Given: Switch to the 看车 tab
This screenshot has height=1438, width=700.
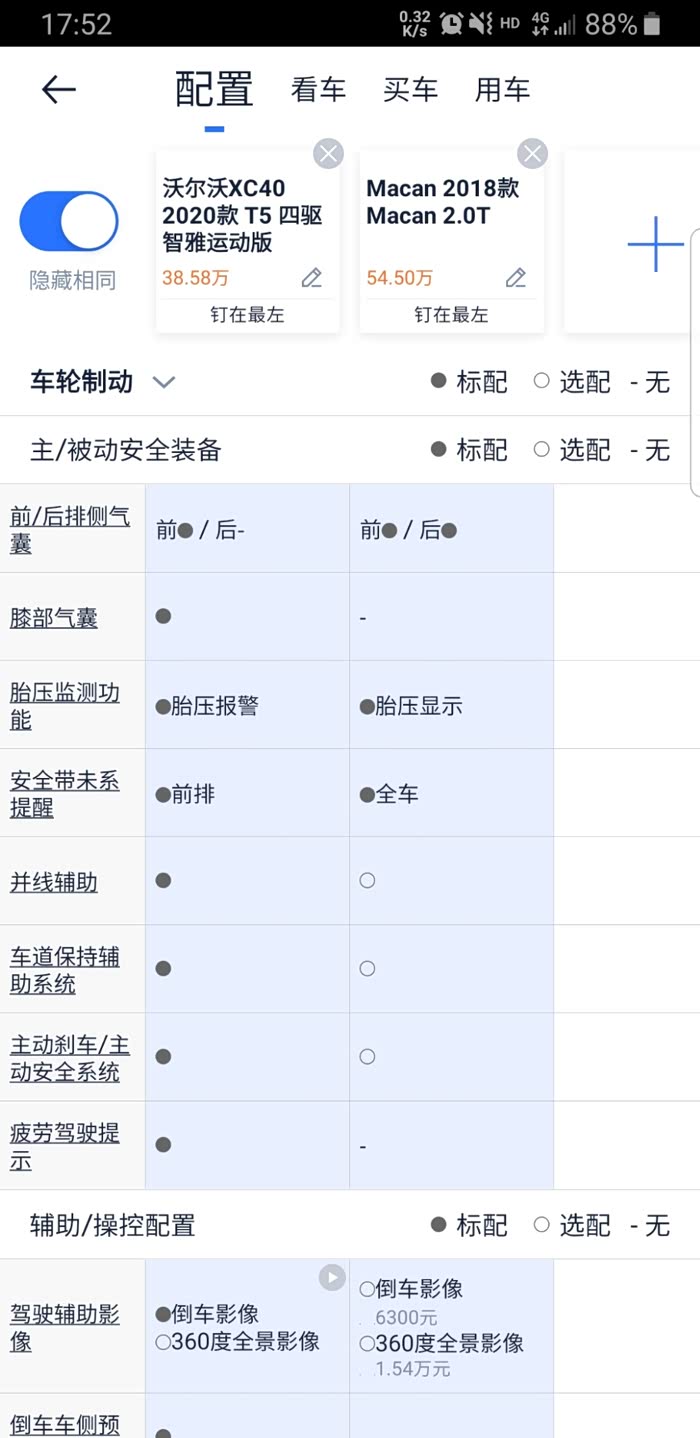Looking at the screenshot, I should (318, 90).
